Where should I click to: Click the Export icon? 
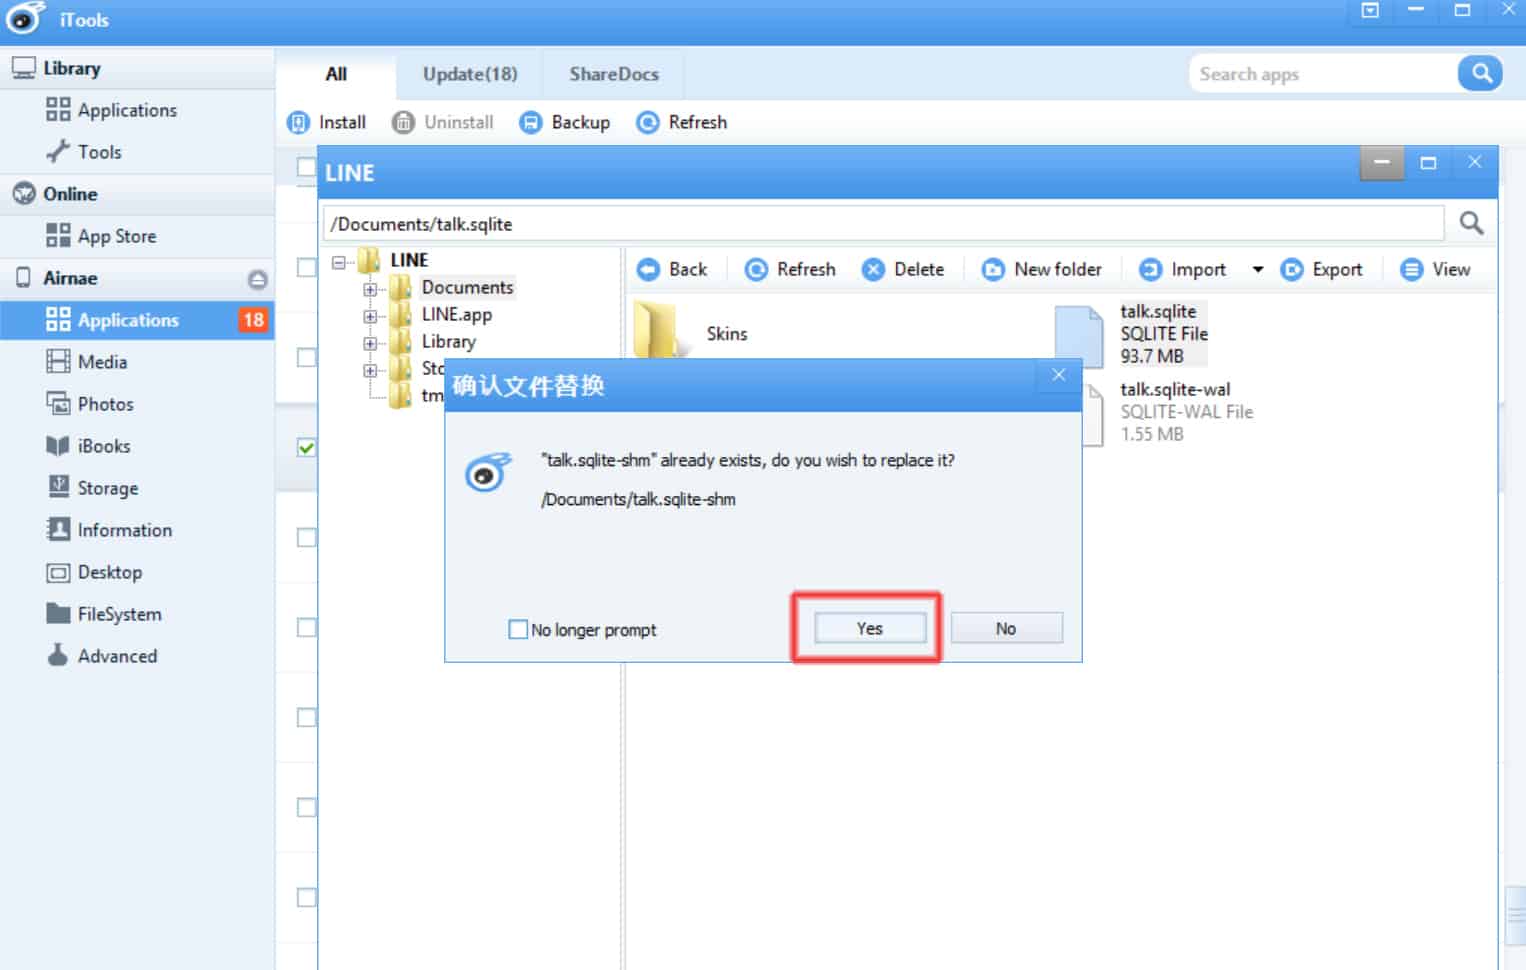1292,270
